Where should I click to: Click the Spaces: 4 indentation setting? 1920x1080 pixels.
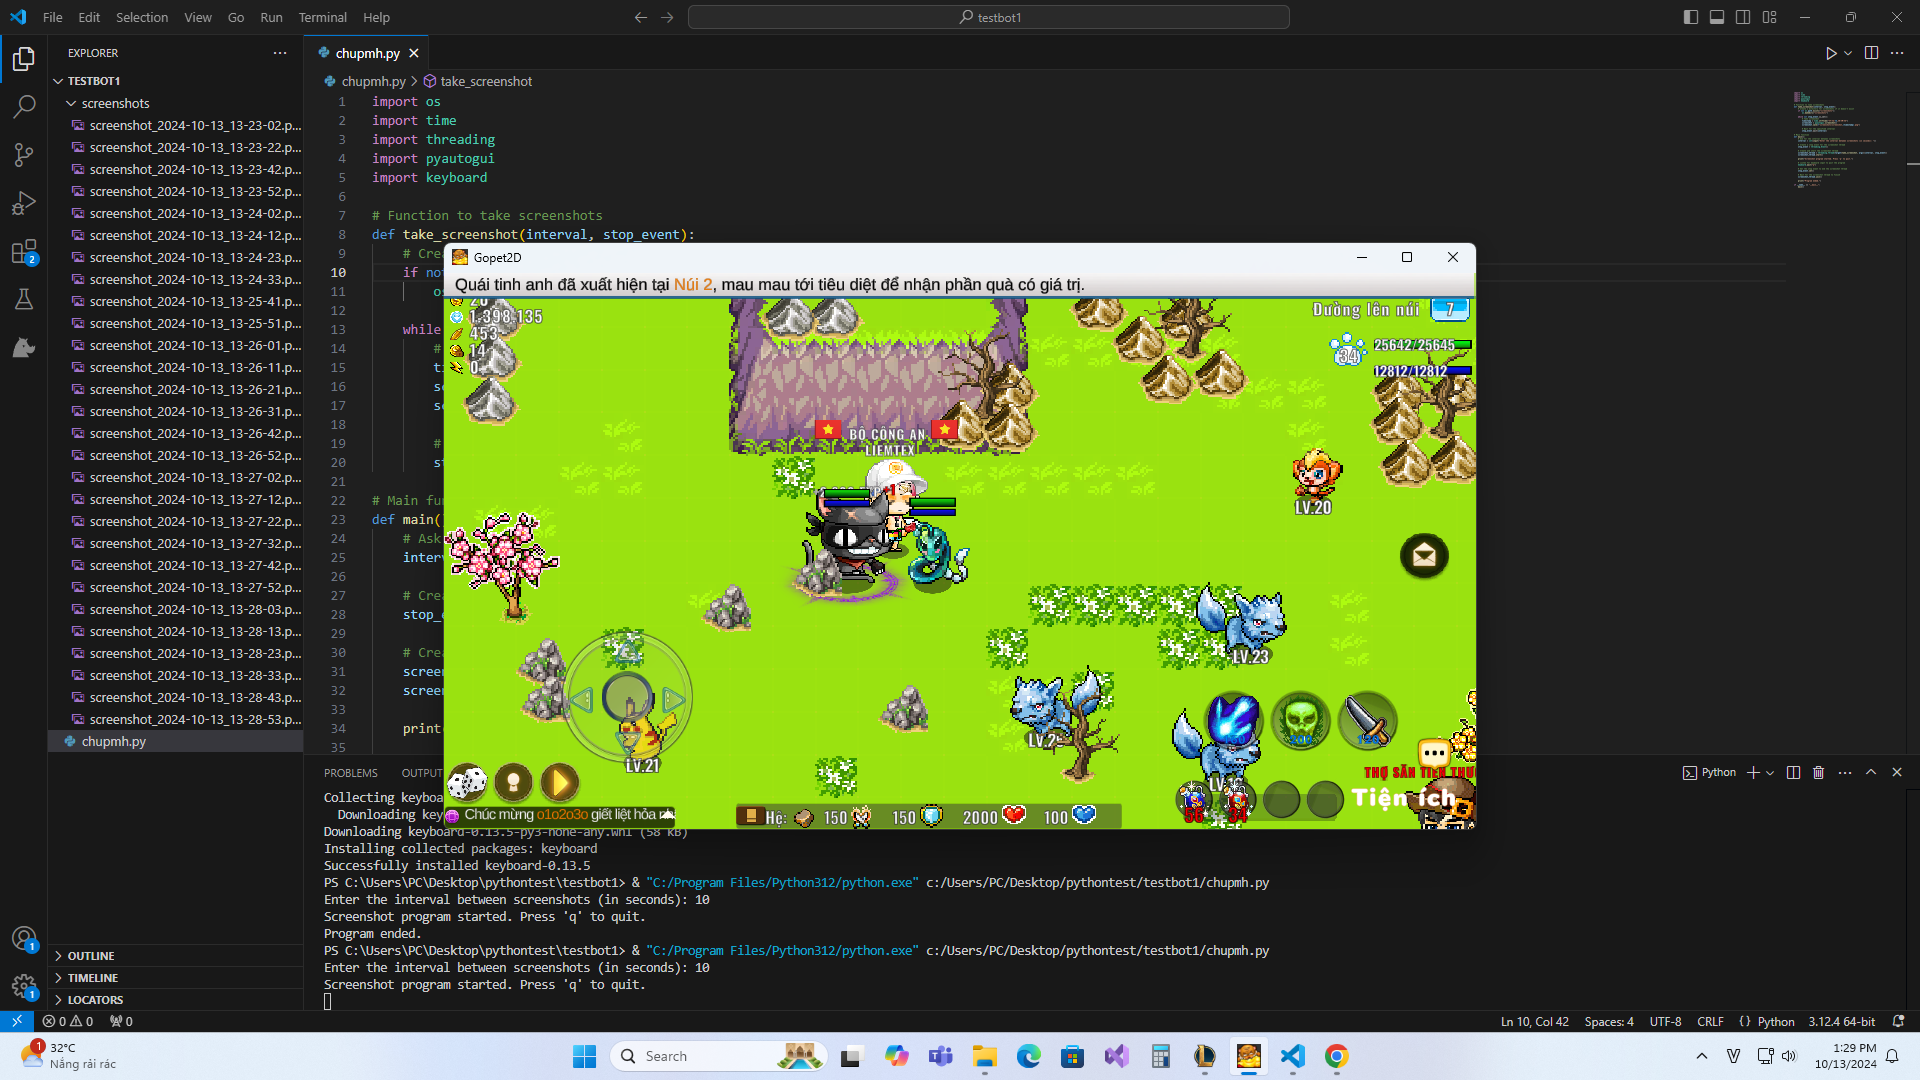point(1609,1021)
